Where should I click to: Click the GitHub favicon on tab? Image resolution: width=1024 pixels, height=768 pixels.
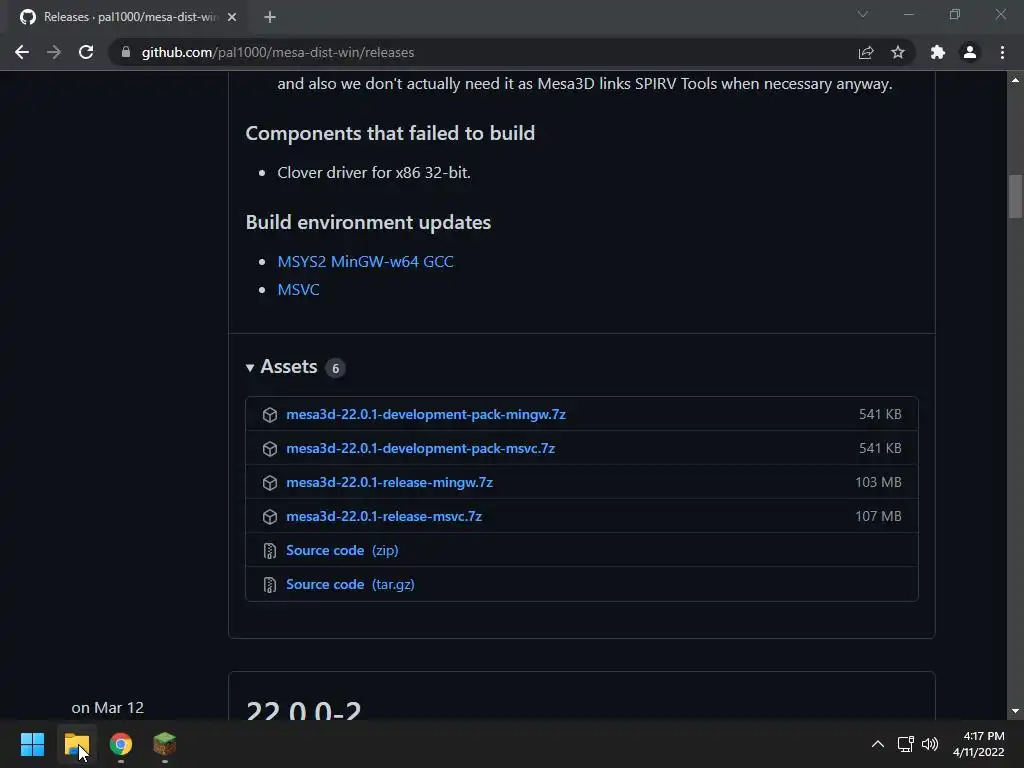click(27, 17)
